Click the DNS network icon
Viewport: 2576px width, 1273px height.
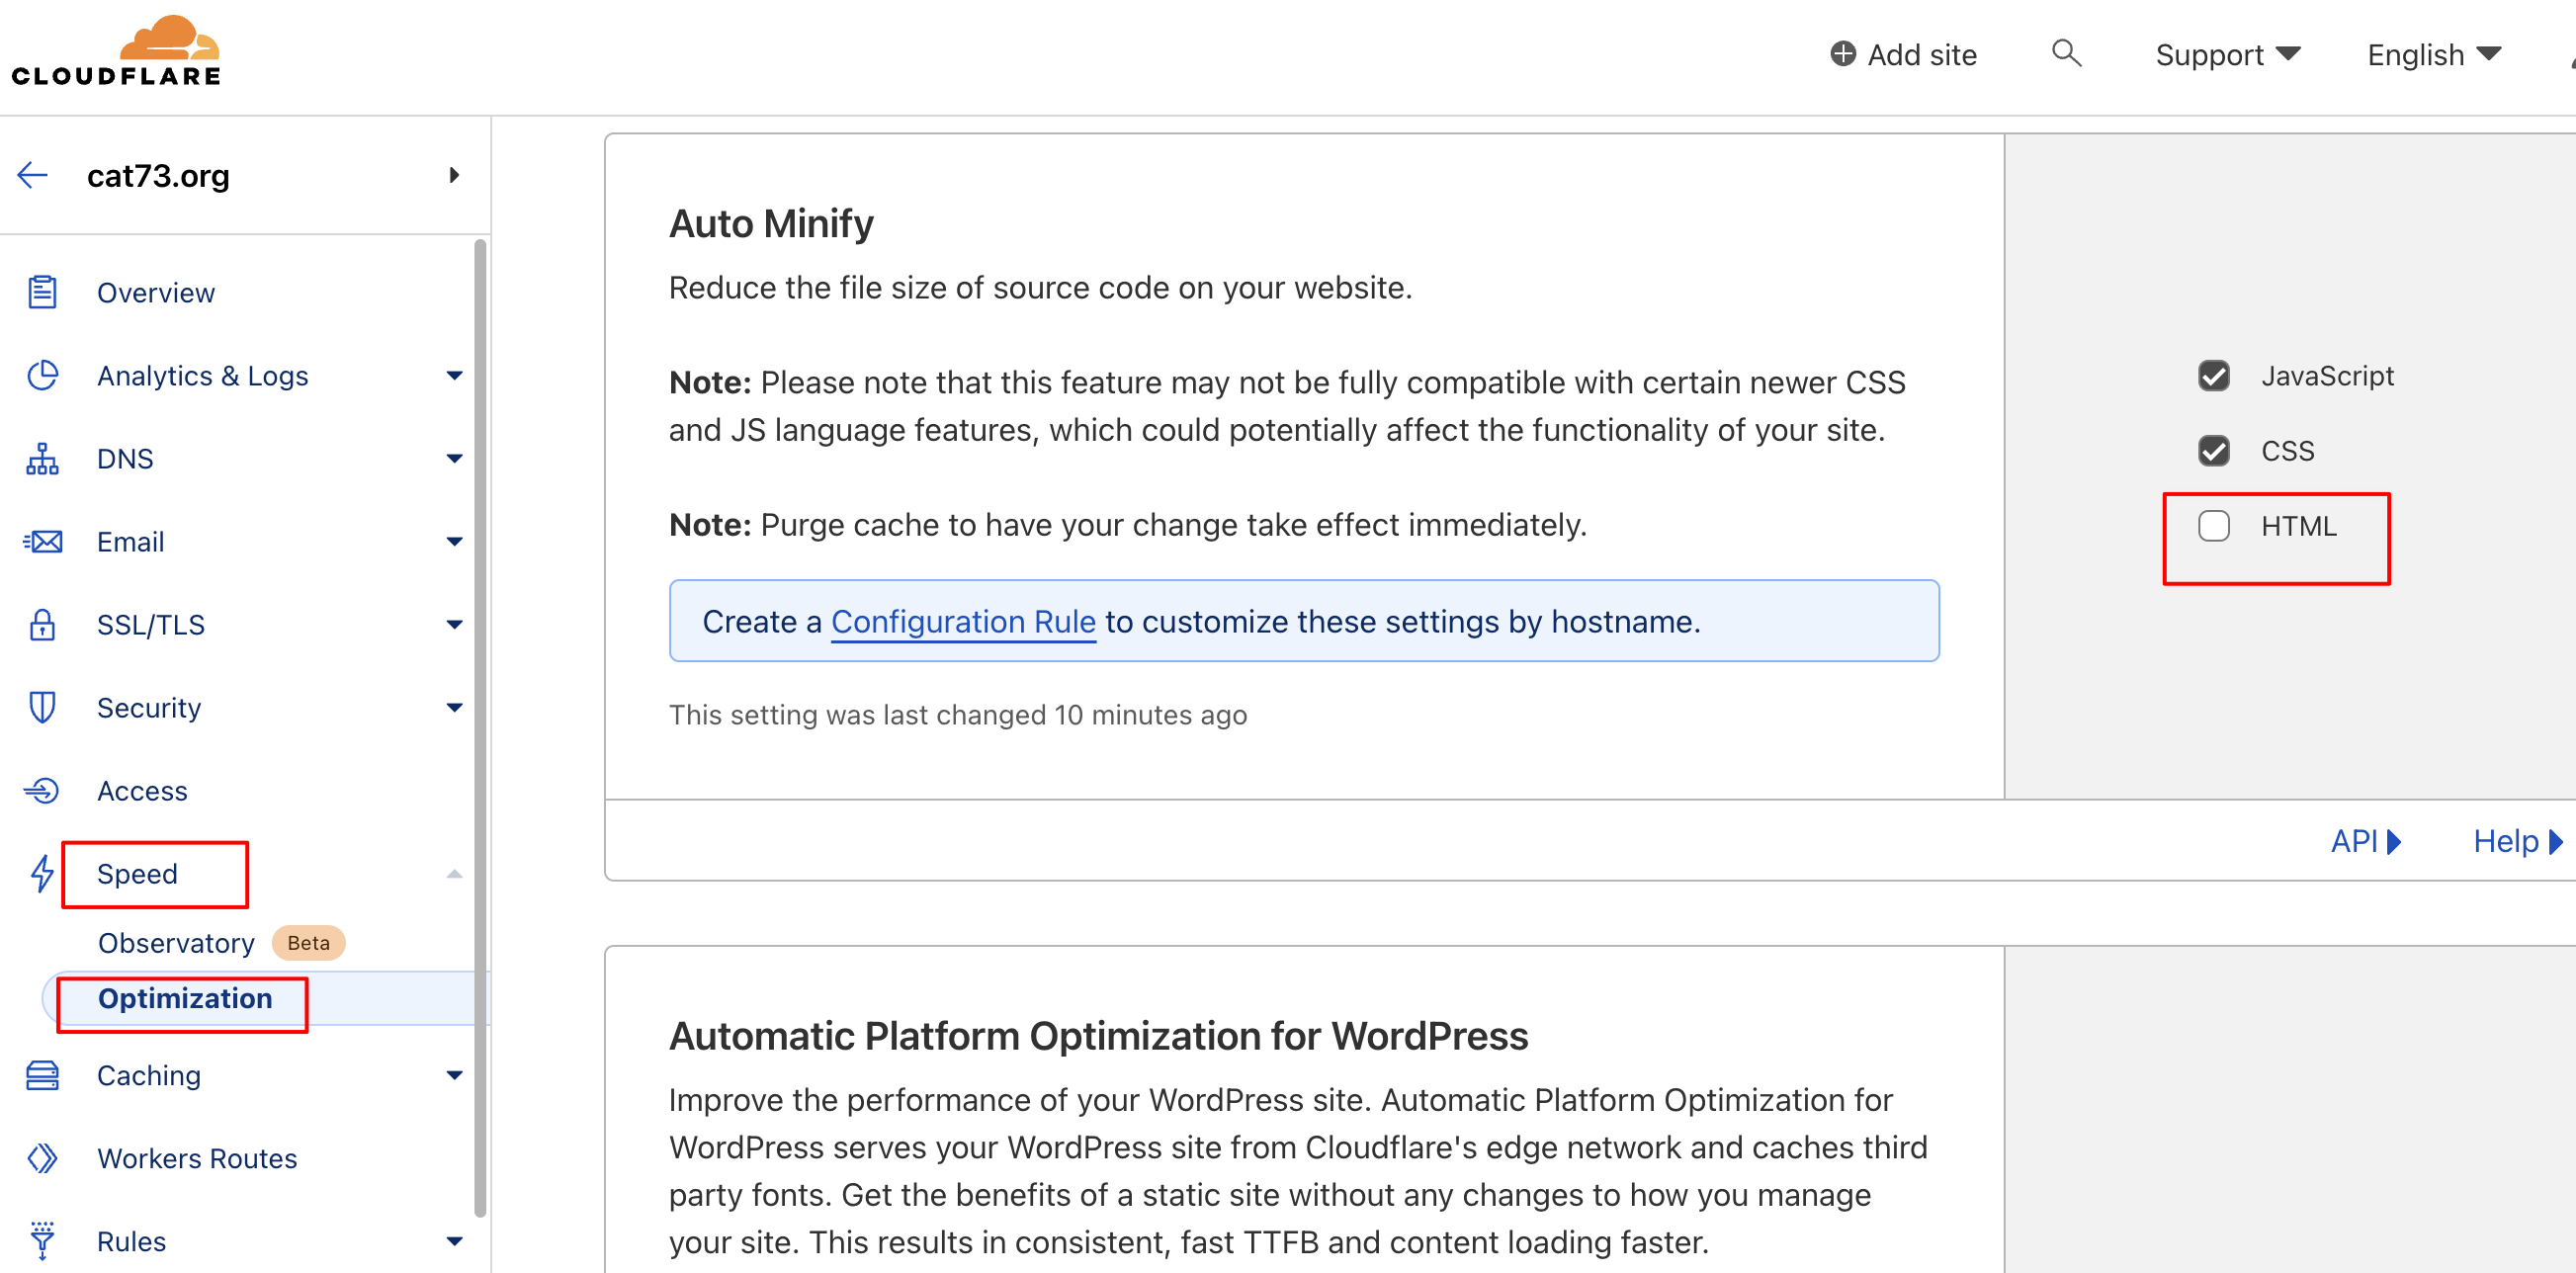[42, 459]
